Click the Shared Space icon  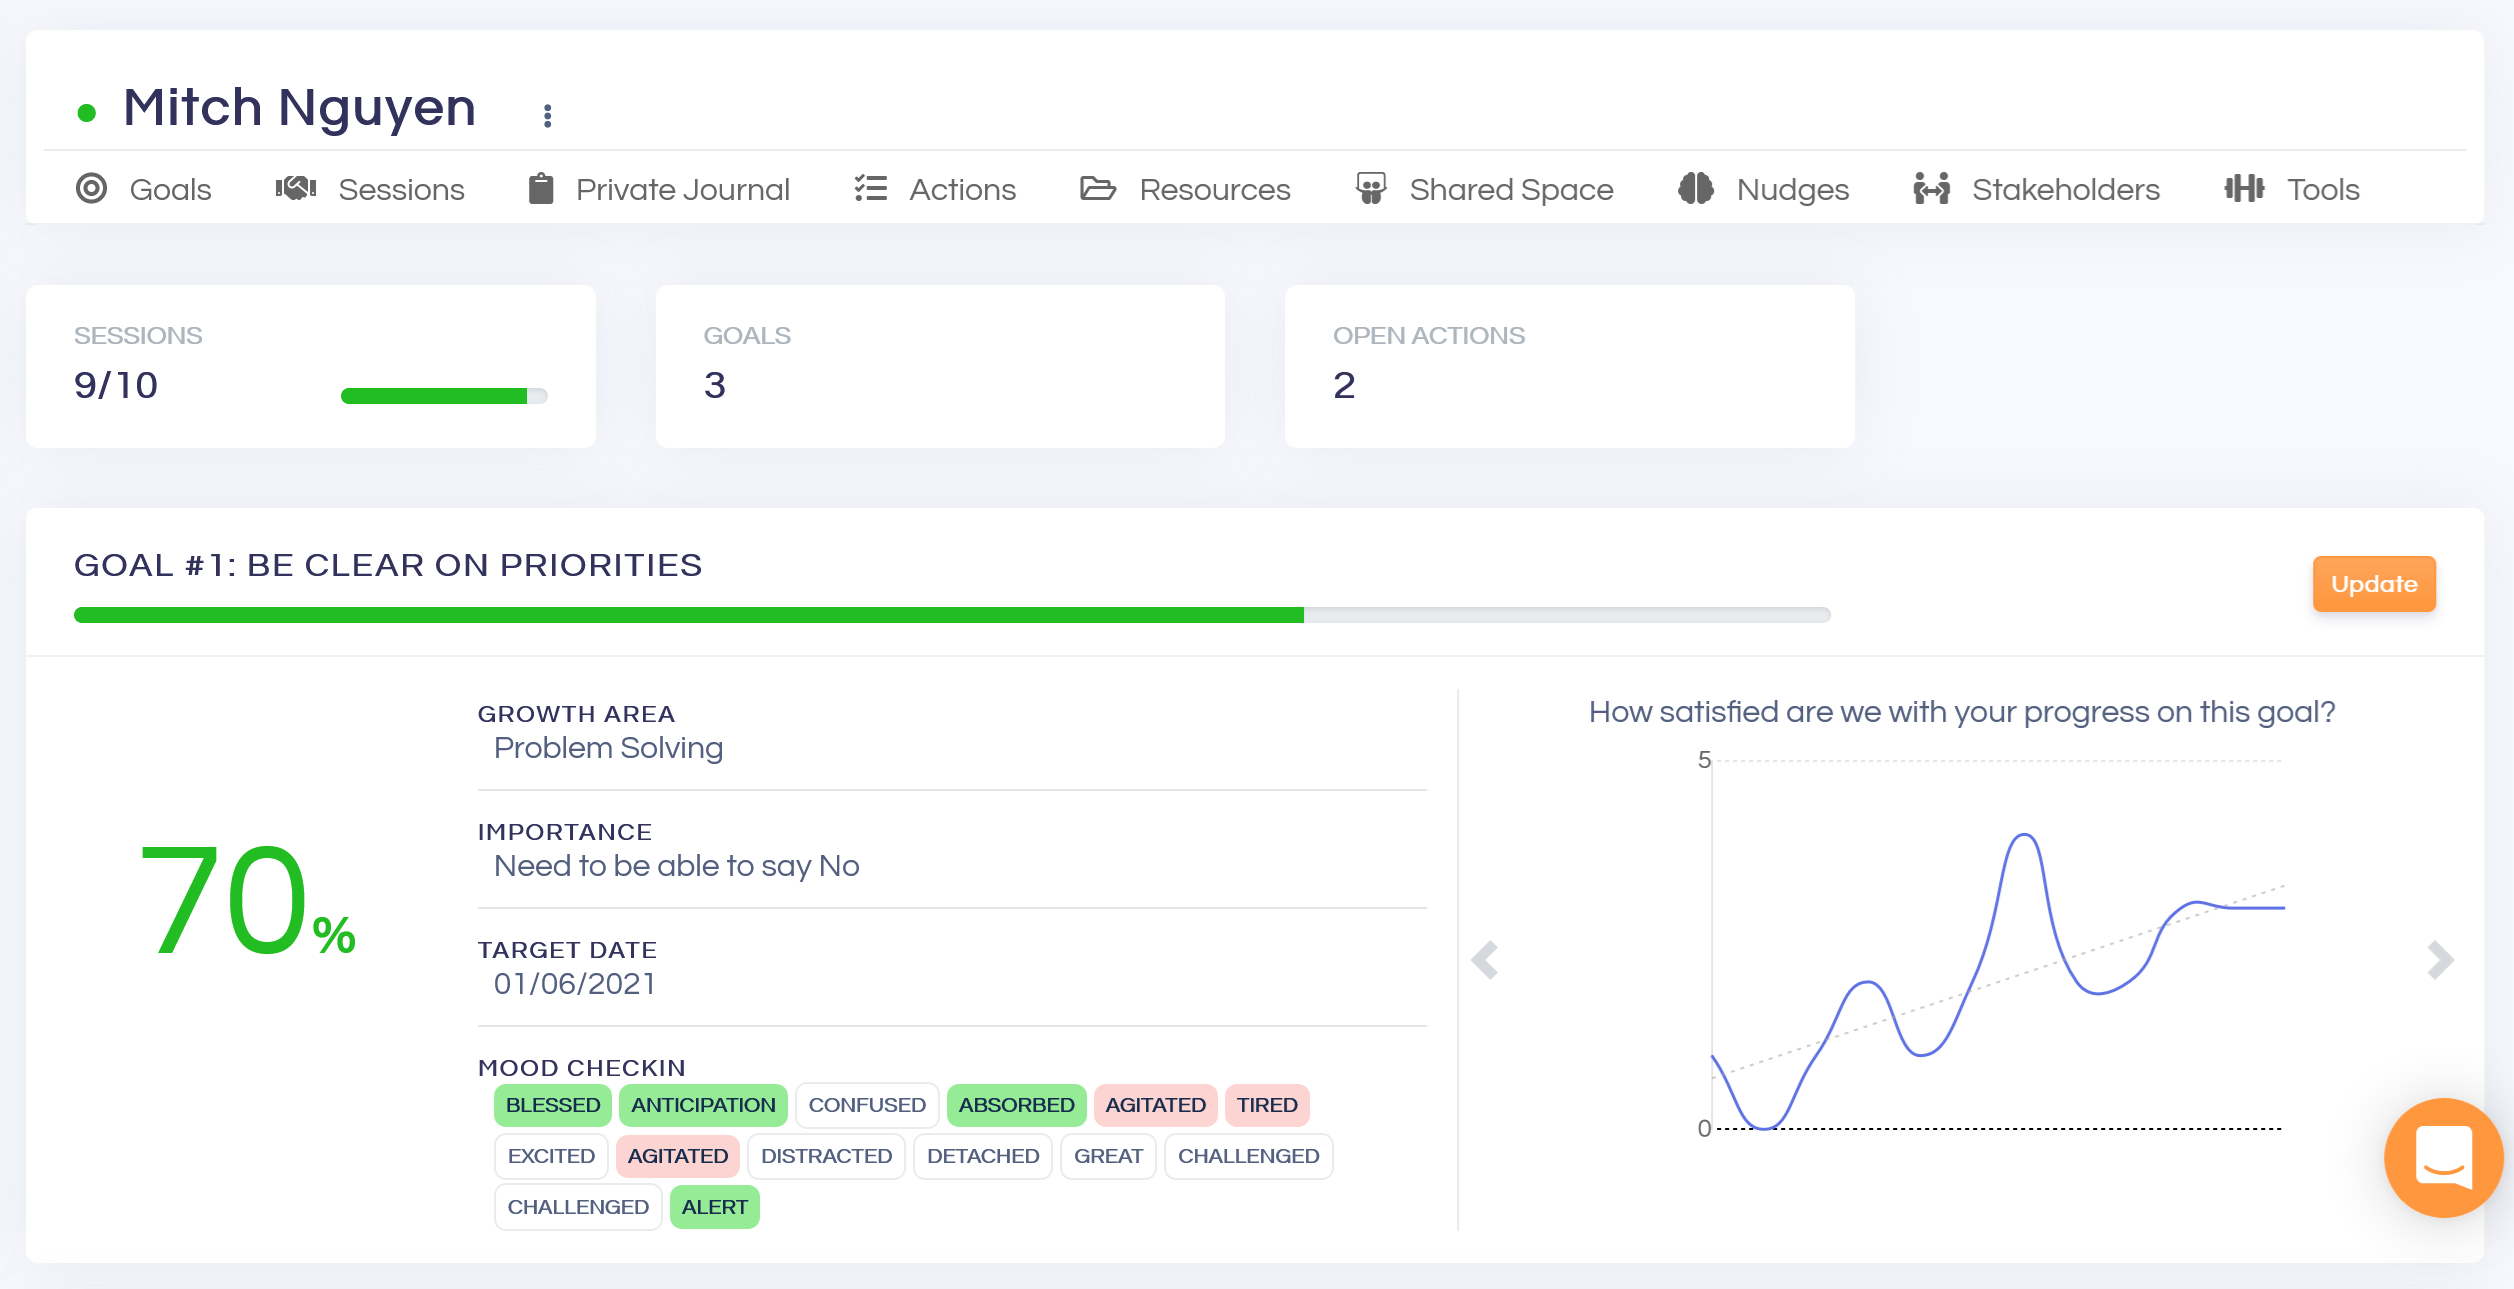click(1371, 188)
